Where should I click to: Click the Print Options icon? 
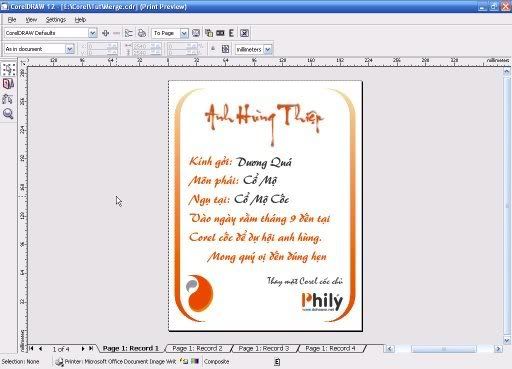tap(129, 33)
